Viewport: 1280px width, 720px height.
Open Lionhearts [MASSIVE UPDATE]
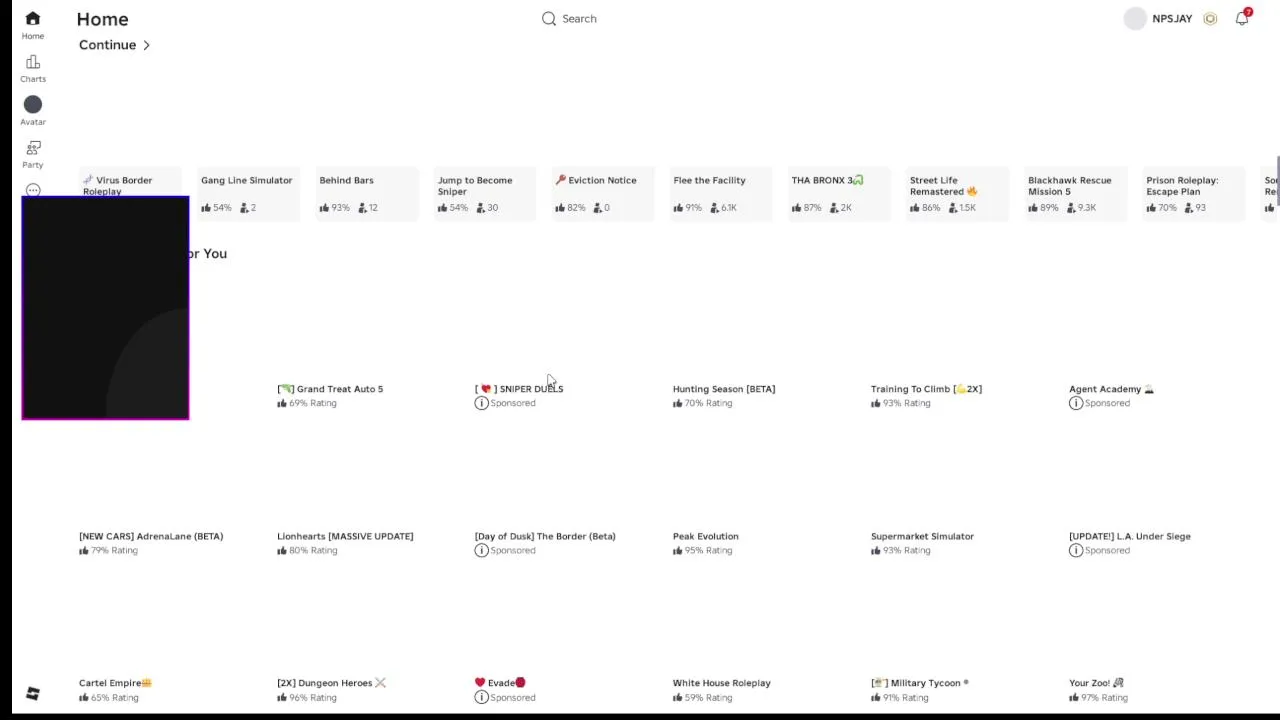[x=345, y=536]
